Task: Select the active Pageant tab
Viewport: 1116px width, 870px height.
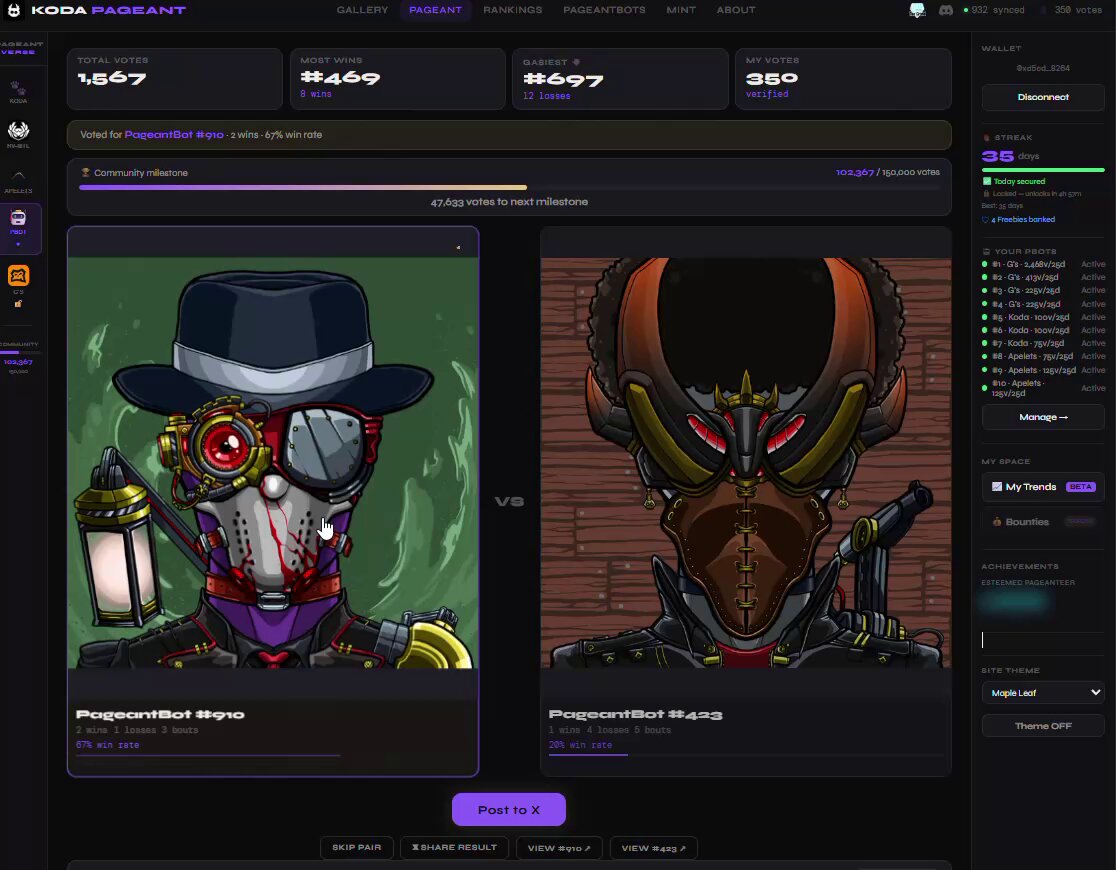Action: click(x=436, y=10)
